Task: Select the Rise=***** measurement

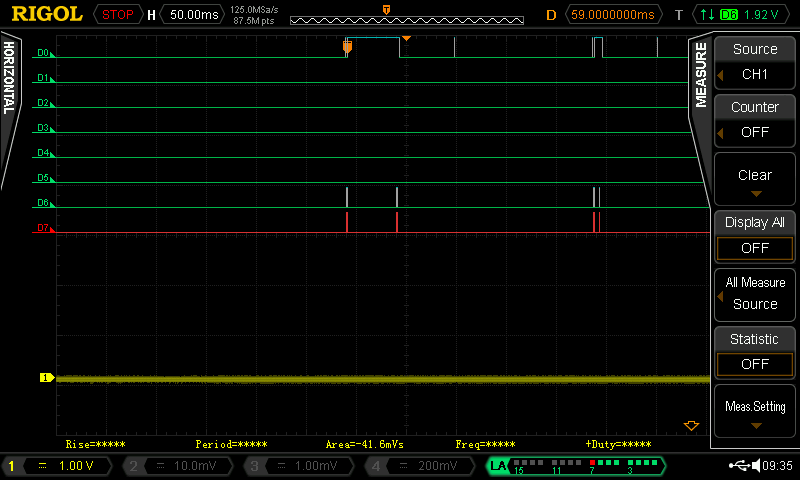Action: point(95,444)
